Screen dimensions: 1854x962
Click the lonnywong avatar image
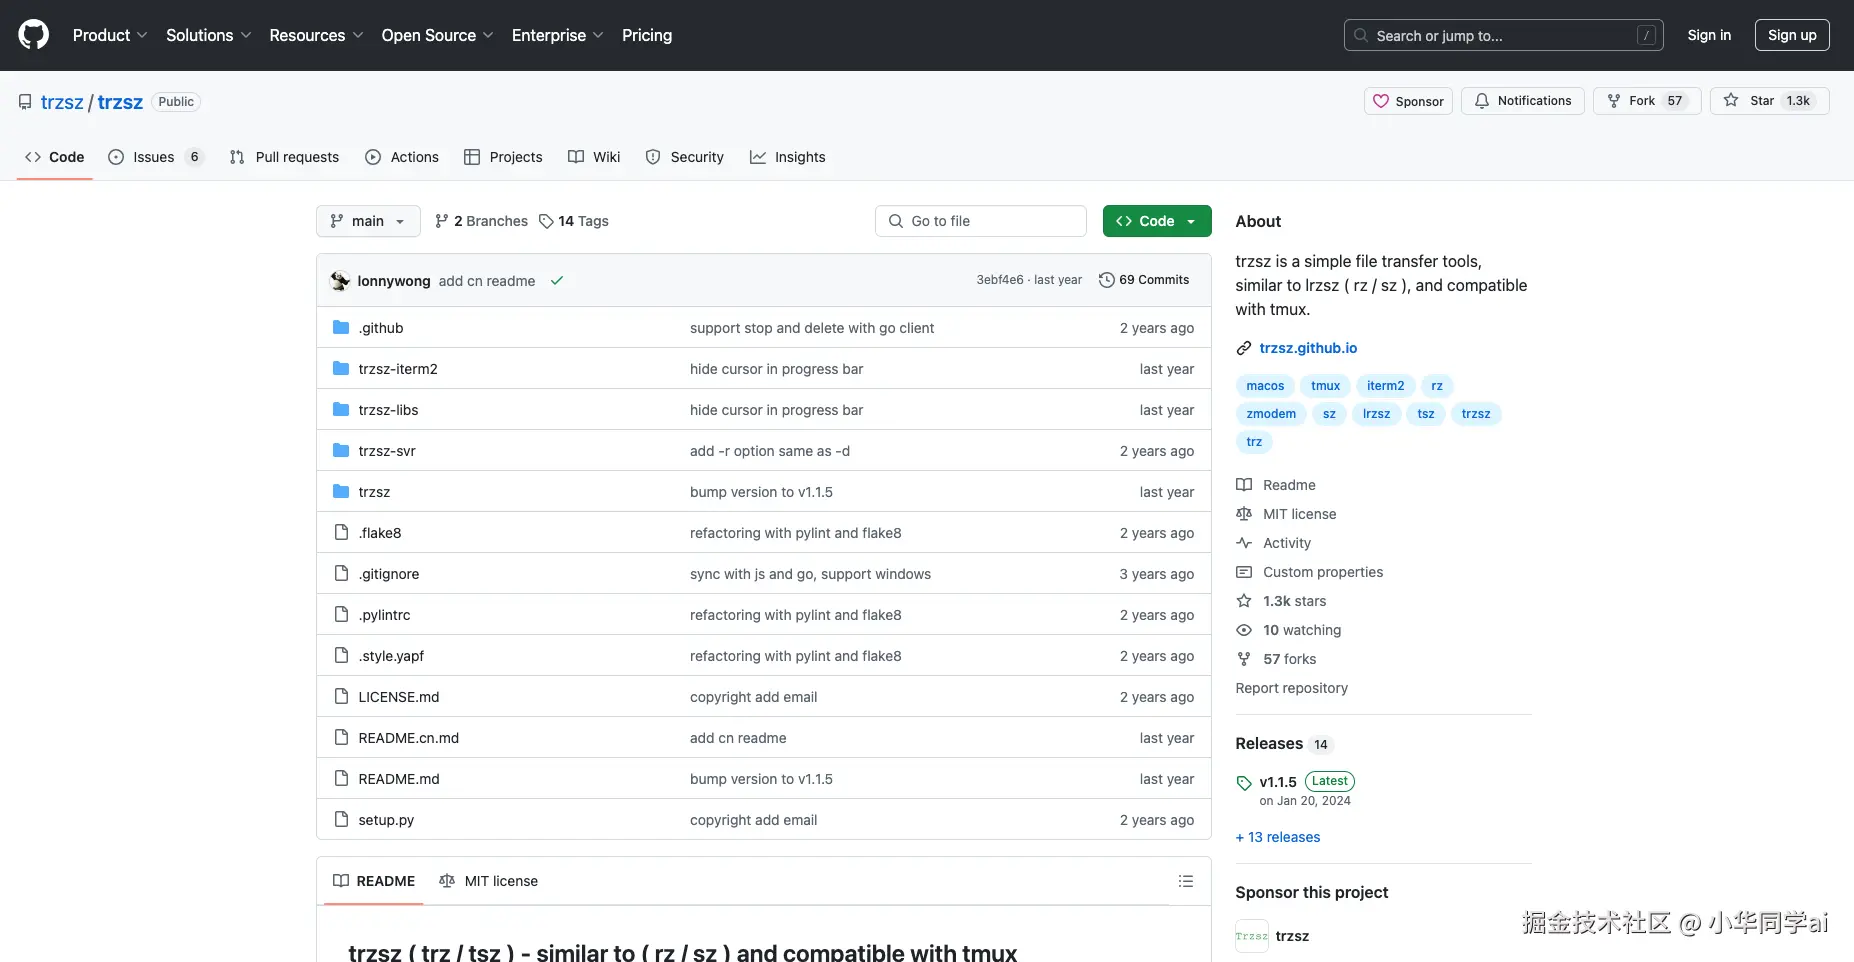pos(340,281)
